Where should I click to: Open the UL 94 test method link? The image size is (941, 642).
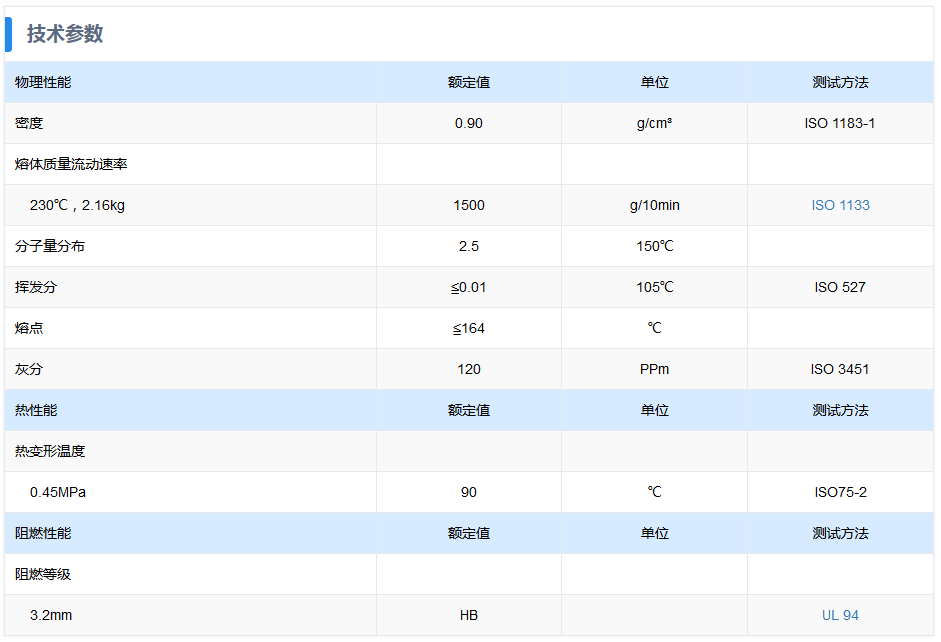point(840,615)
